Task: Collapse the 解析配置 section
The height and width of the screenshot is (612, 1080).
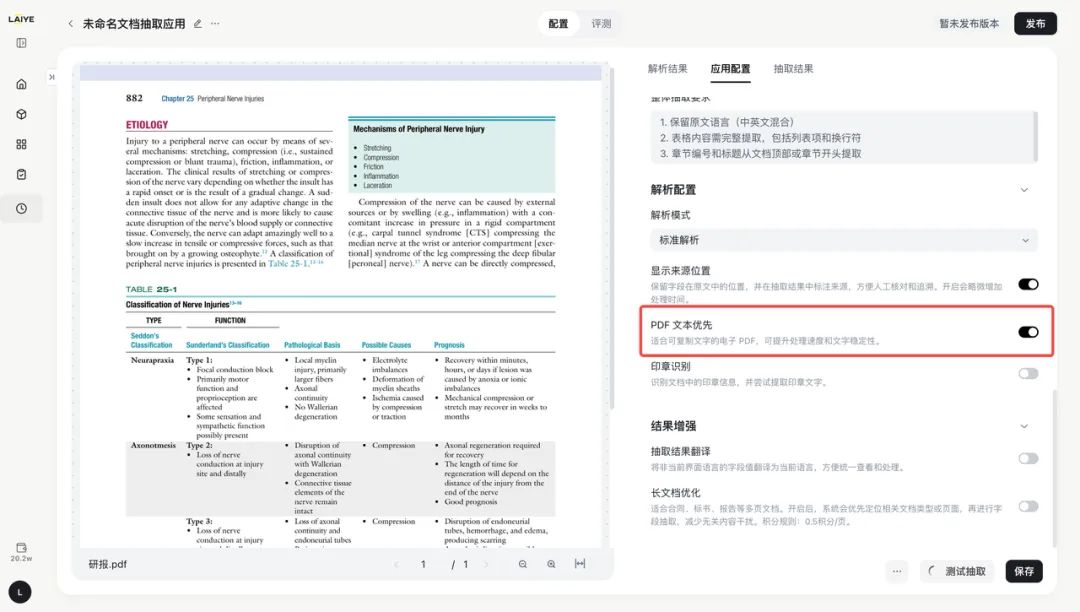Action: click(1024, 190)
